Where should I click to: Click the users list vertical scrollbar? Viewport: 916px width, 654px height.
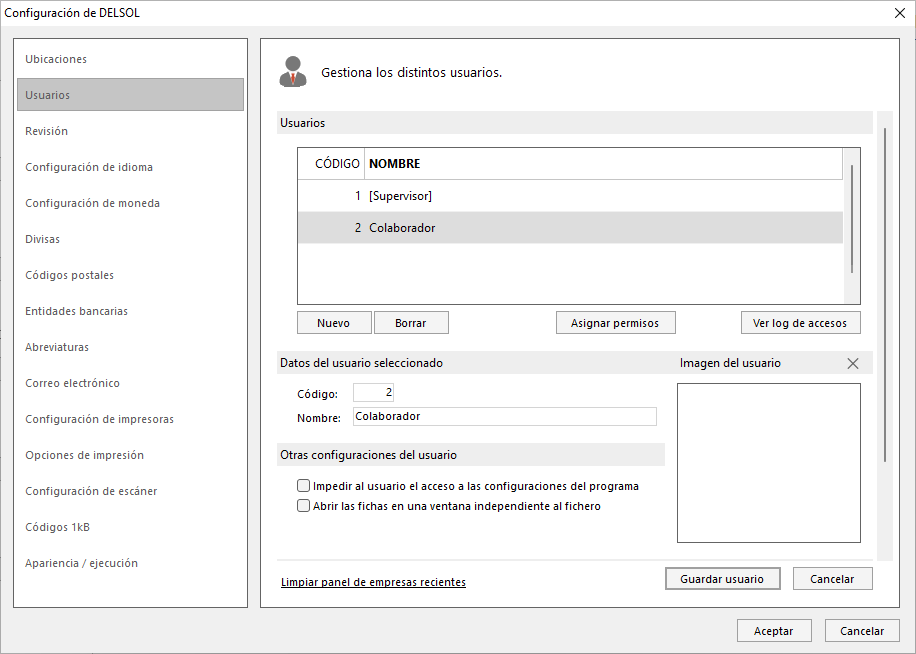[852, 219]
